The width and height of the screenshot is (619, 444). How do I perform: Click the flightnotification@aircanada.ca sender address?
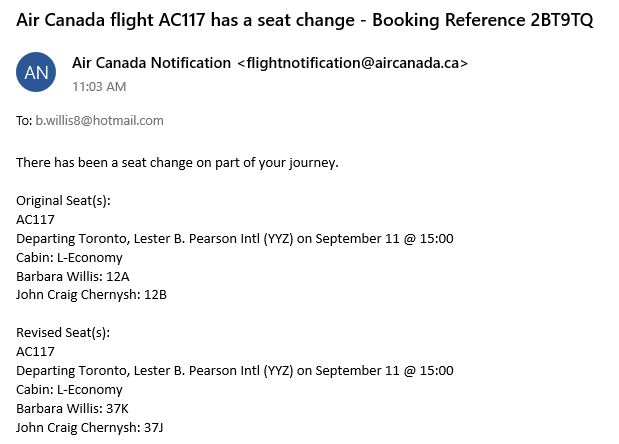(x=352, y=63)
